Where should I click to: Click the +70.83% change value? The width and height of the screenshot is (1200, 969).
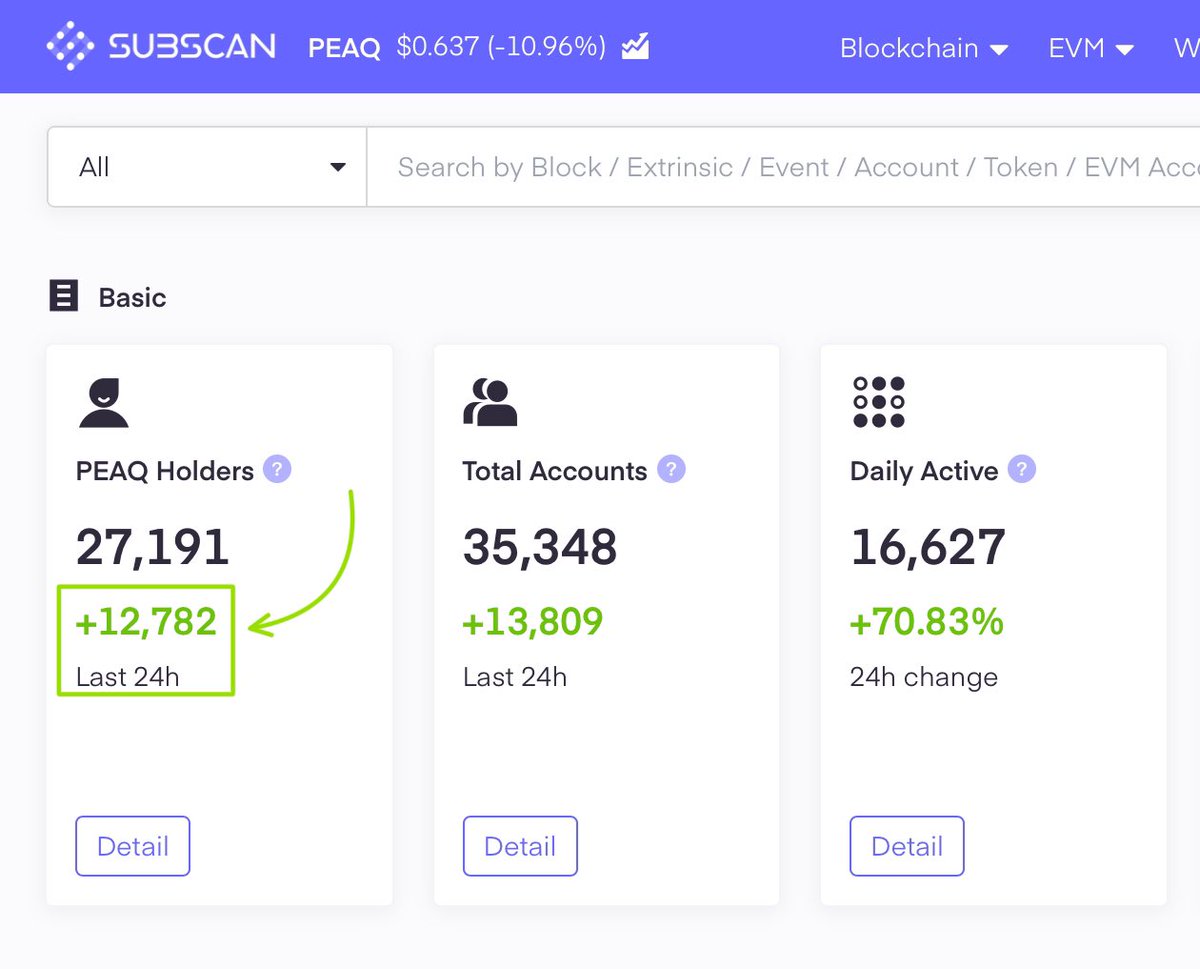coord(927,622)
